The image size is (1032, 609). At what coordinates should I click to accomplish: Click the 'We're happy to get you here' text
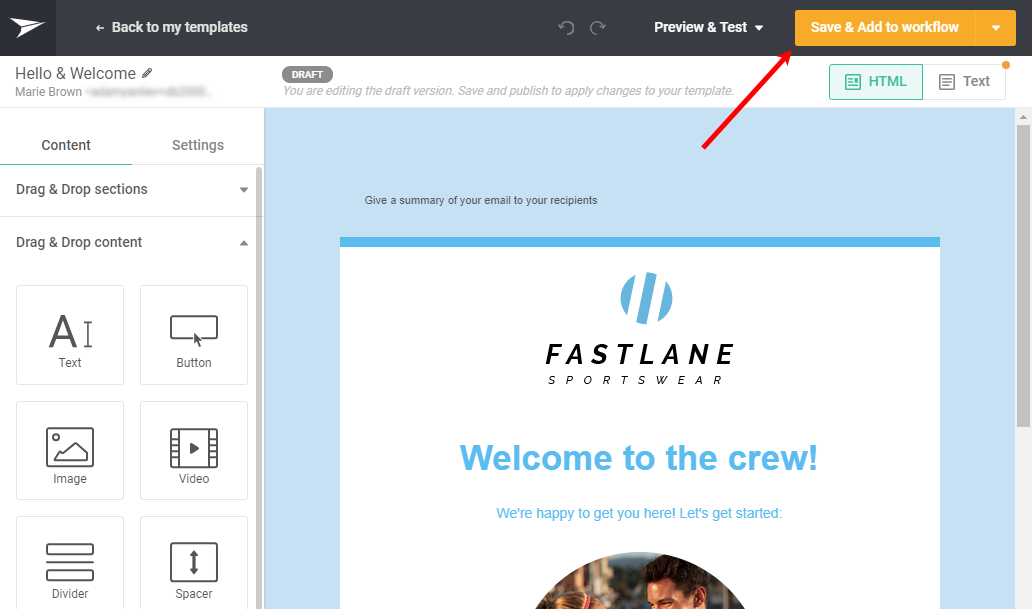[638, 513]
